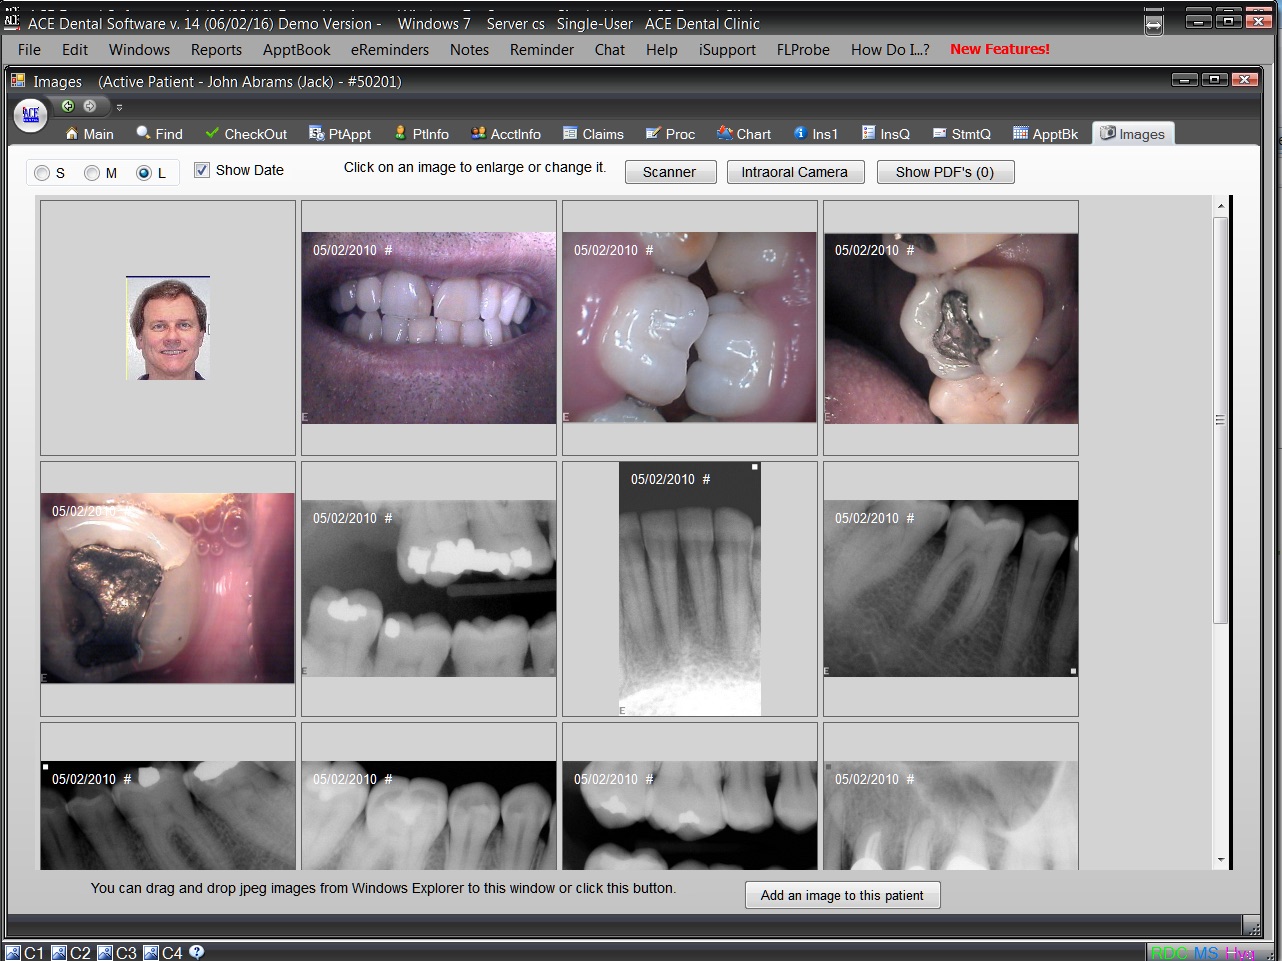
Task: Click the chart icon beside Chart
Action: (725, 133)
